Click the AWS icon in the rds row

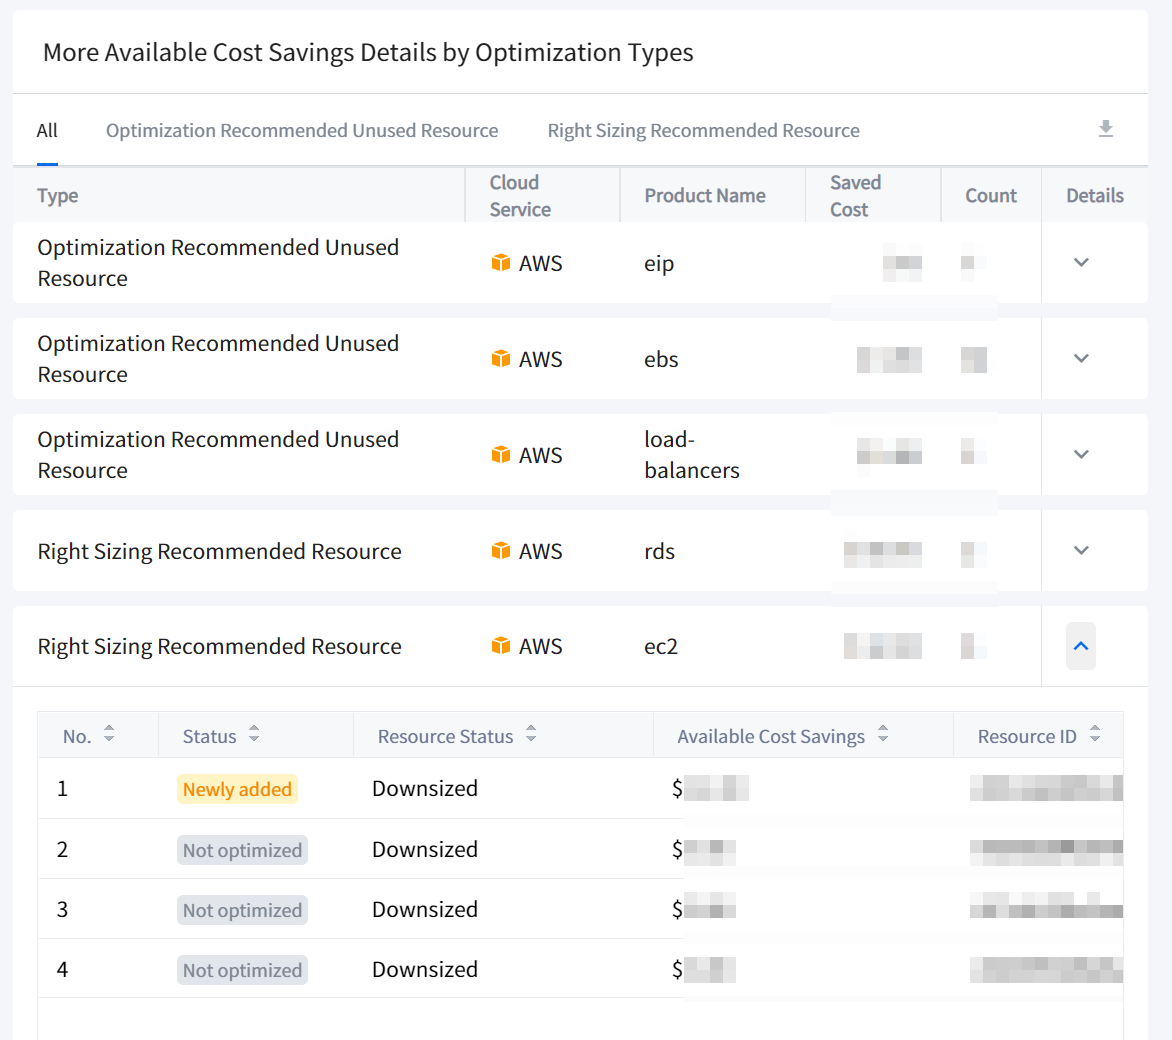tap(501, 551)
